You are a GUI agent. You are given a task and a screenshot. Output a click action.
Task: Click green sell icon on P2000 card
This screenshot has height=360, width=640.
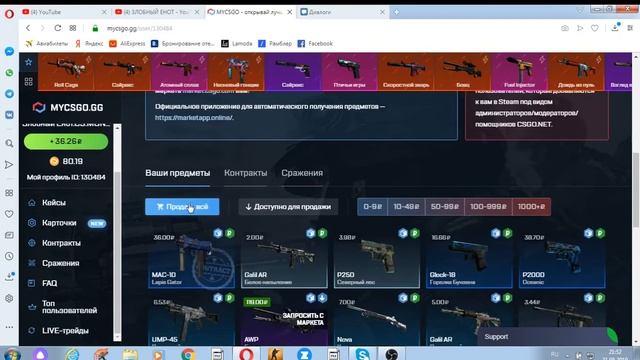click(600, 233)
